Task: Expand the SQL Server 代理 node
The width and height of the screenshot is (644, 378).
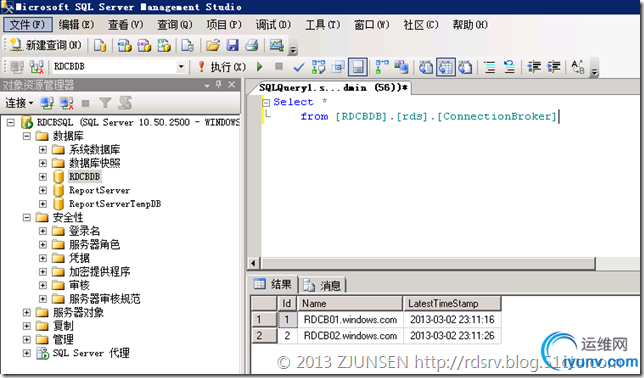Action: point(27,353)
